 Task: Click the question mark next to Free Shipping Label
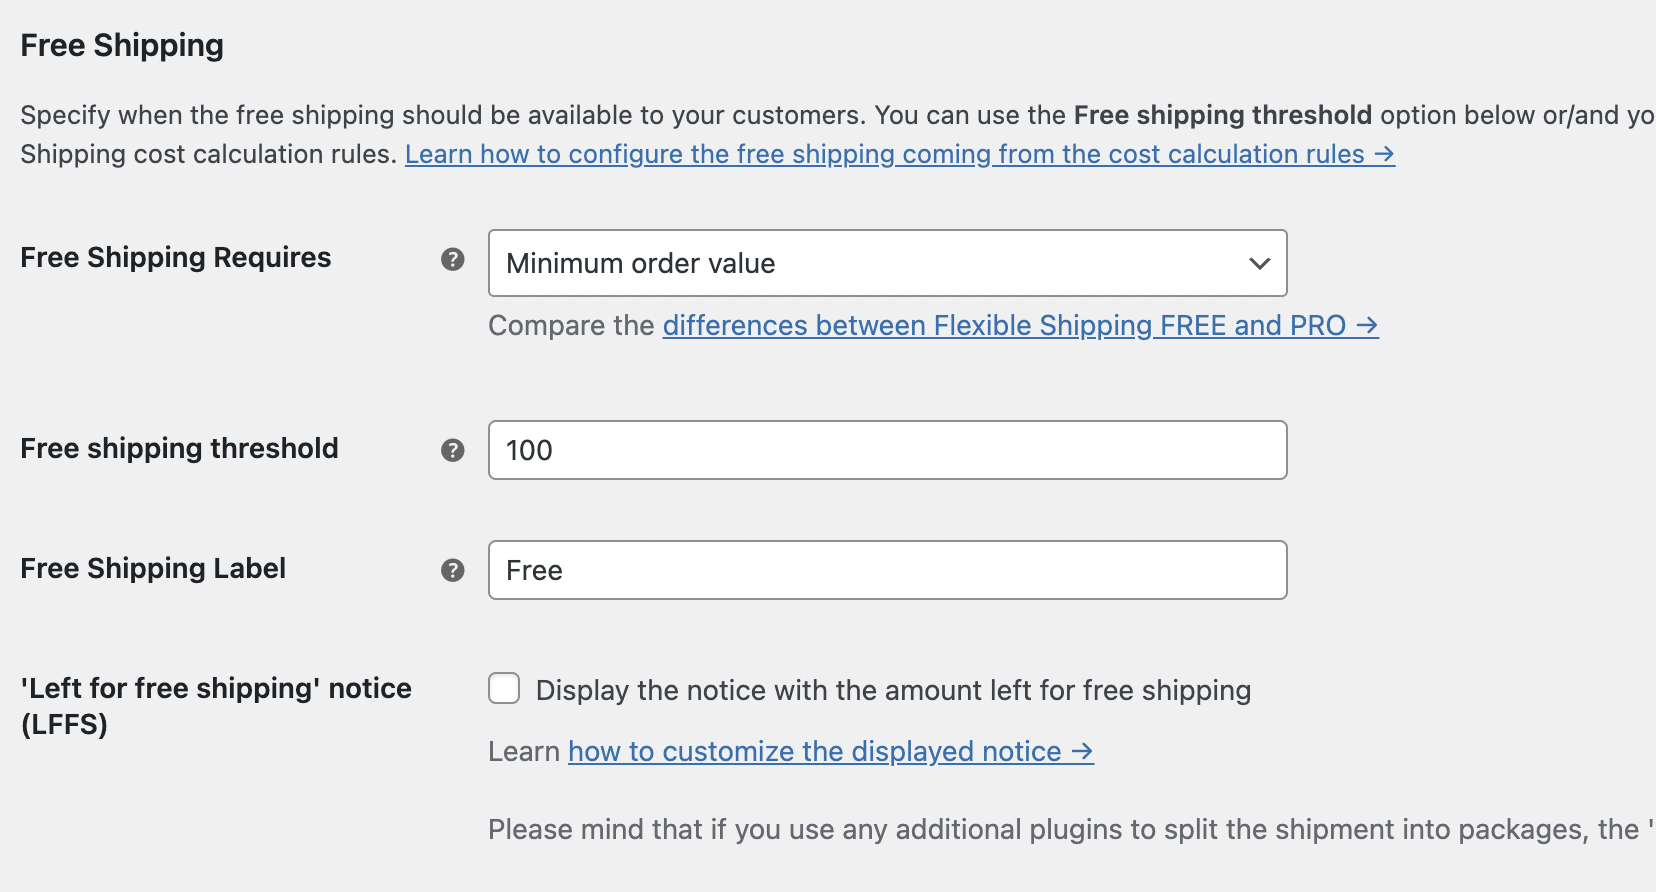point(452,569)
